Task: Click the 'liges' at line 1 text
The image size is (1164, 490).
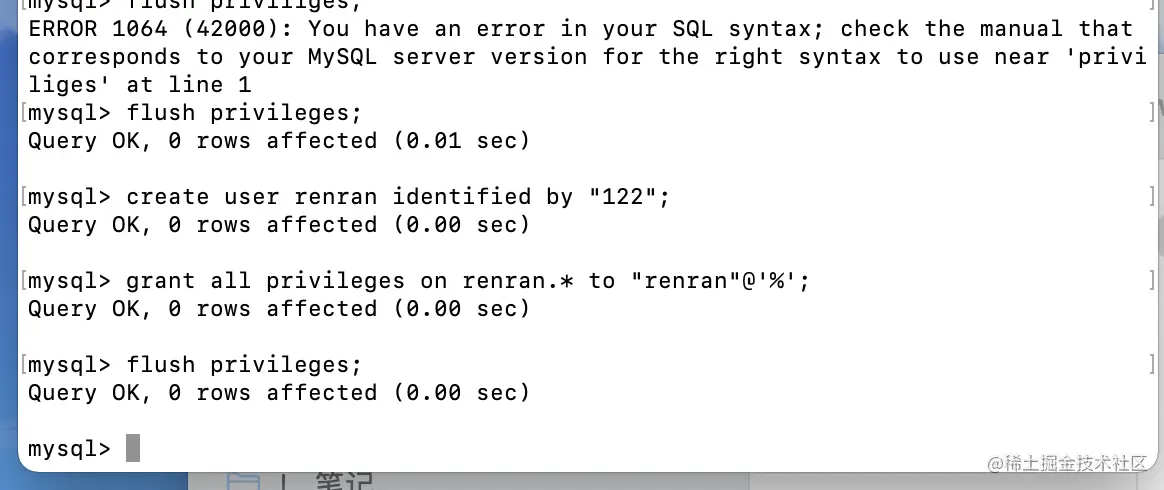Action: click(140, 85)
